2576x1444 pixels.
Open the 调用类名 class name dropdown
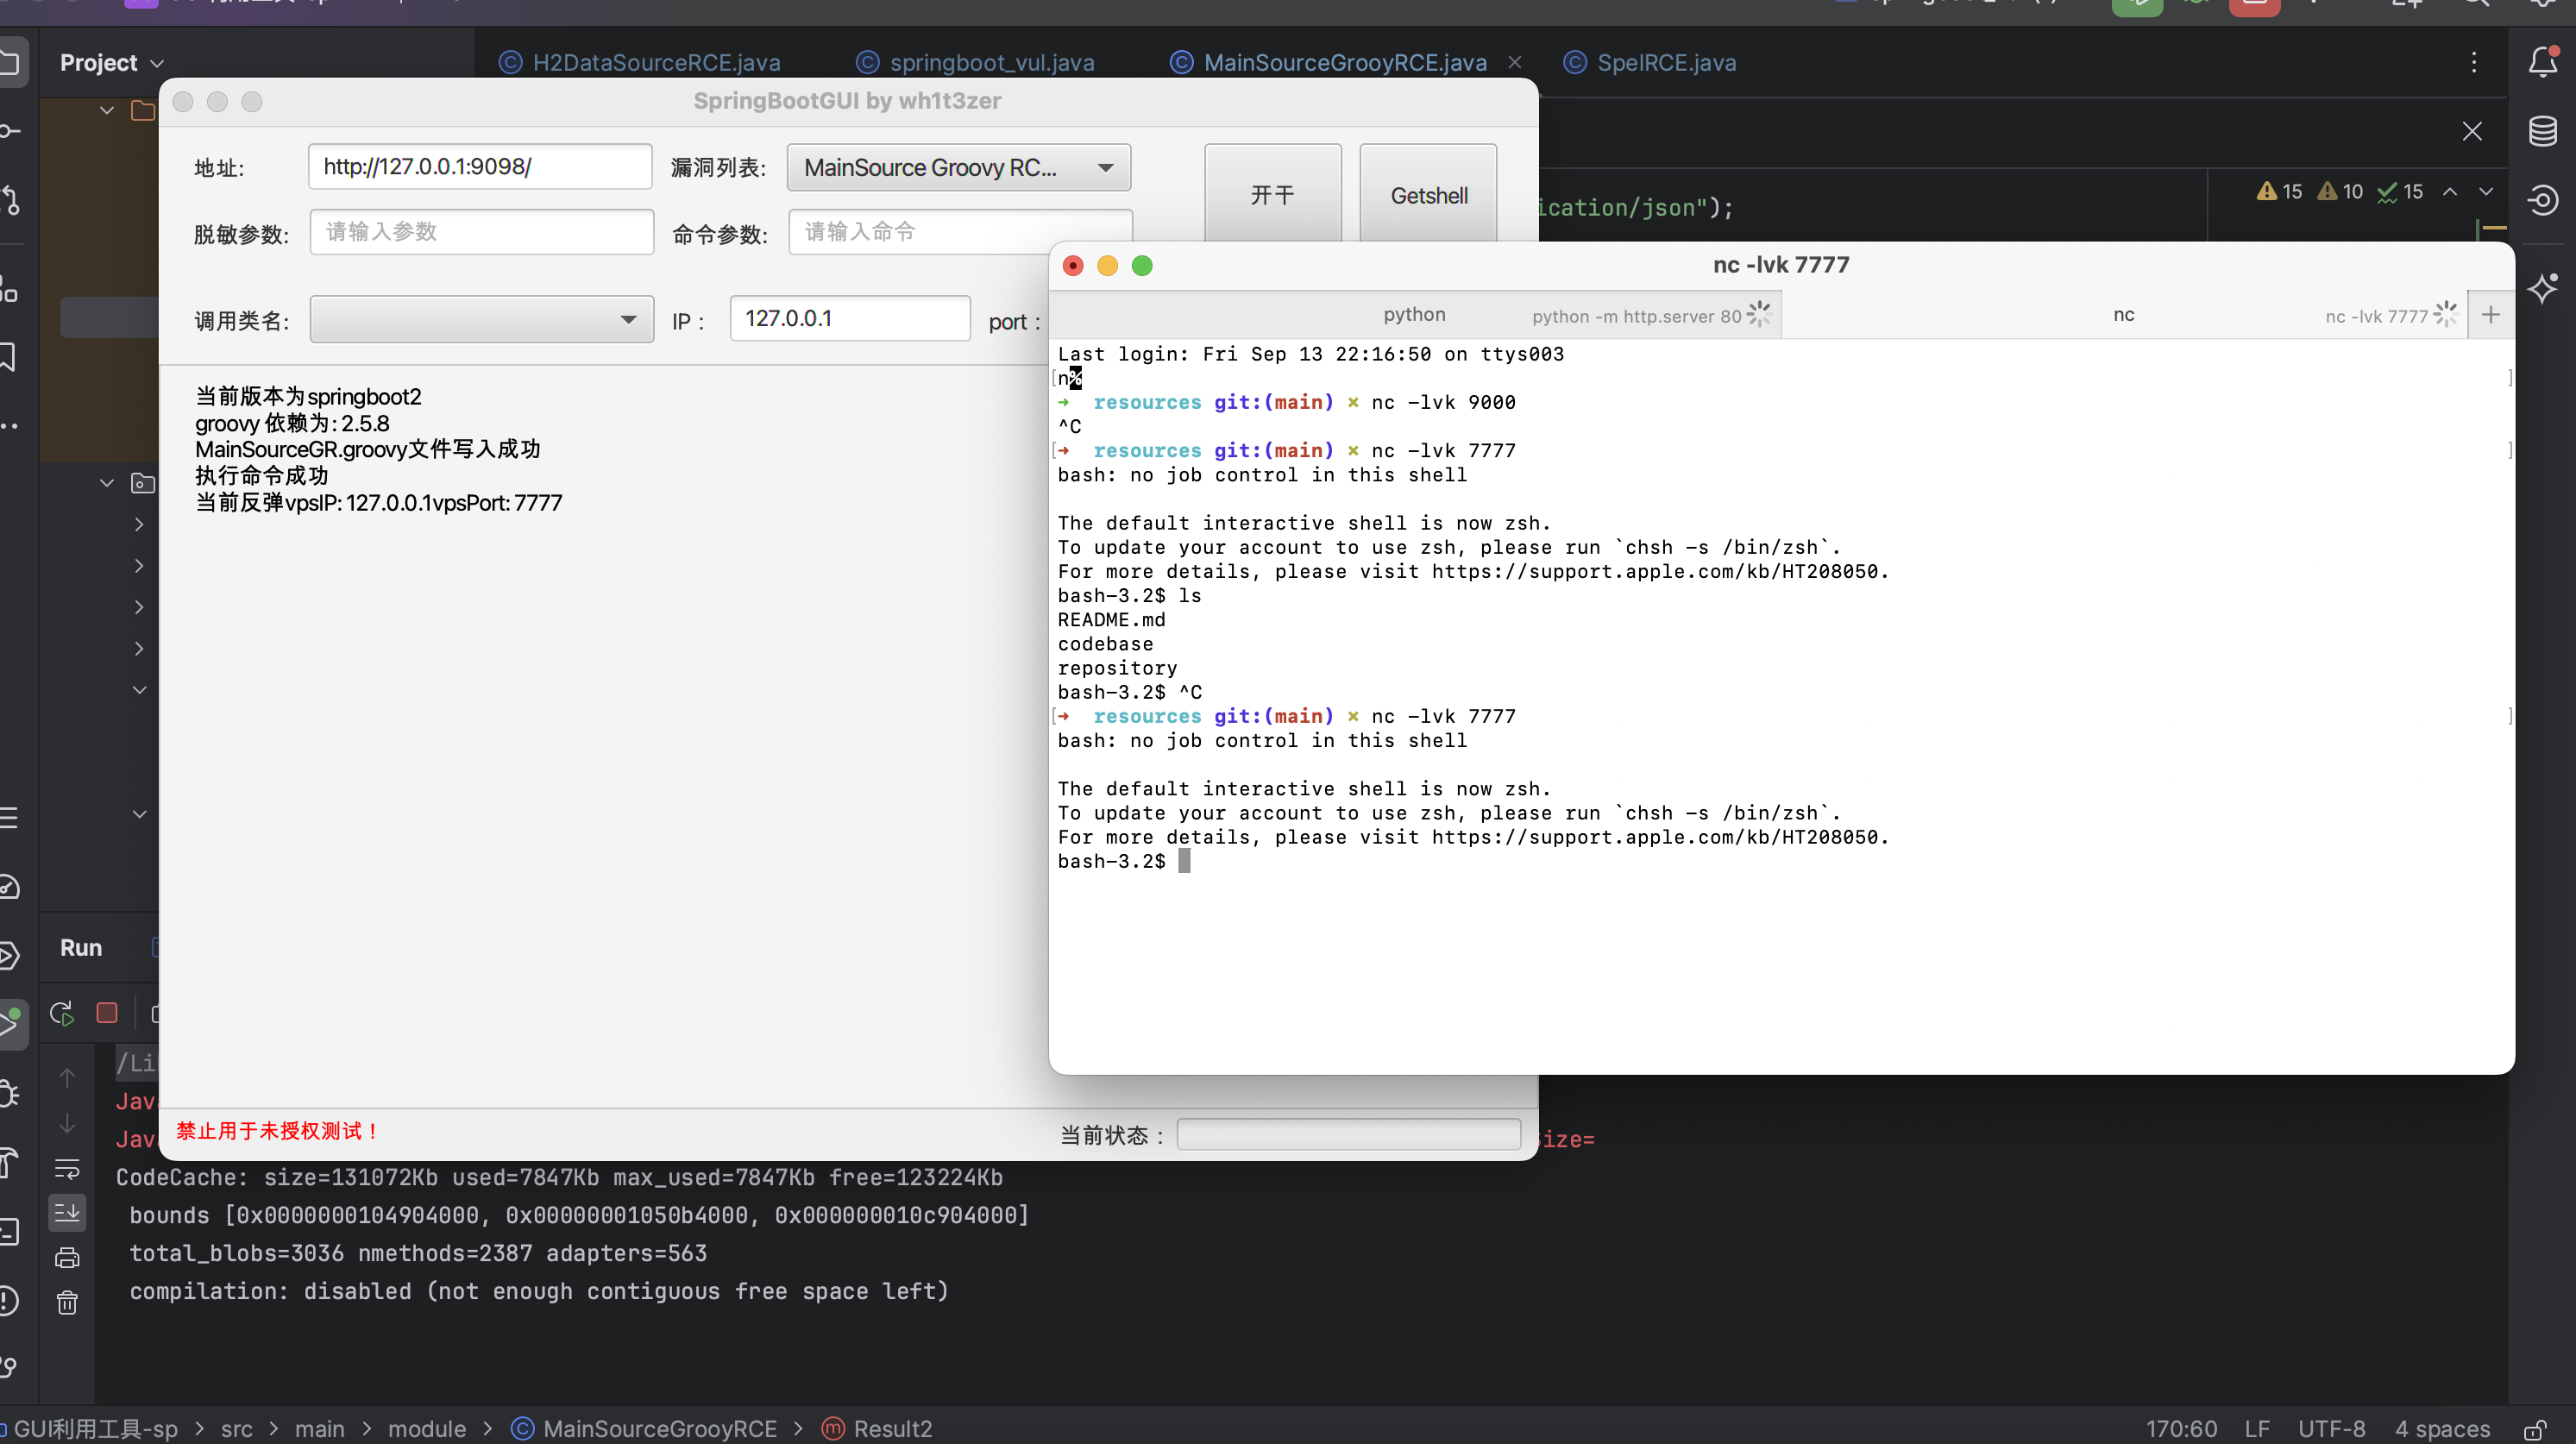pos(481,319)
